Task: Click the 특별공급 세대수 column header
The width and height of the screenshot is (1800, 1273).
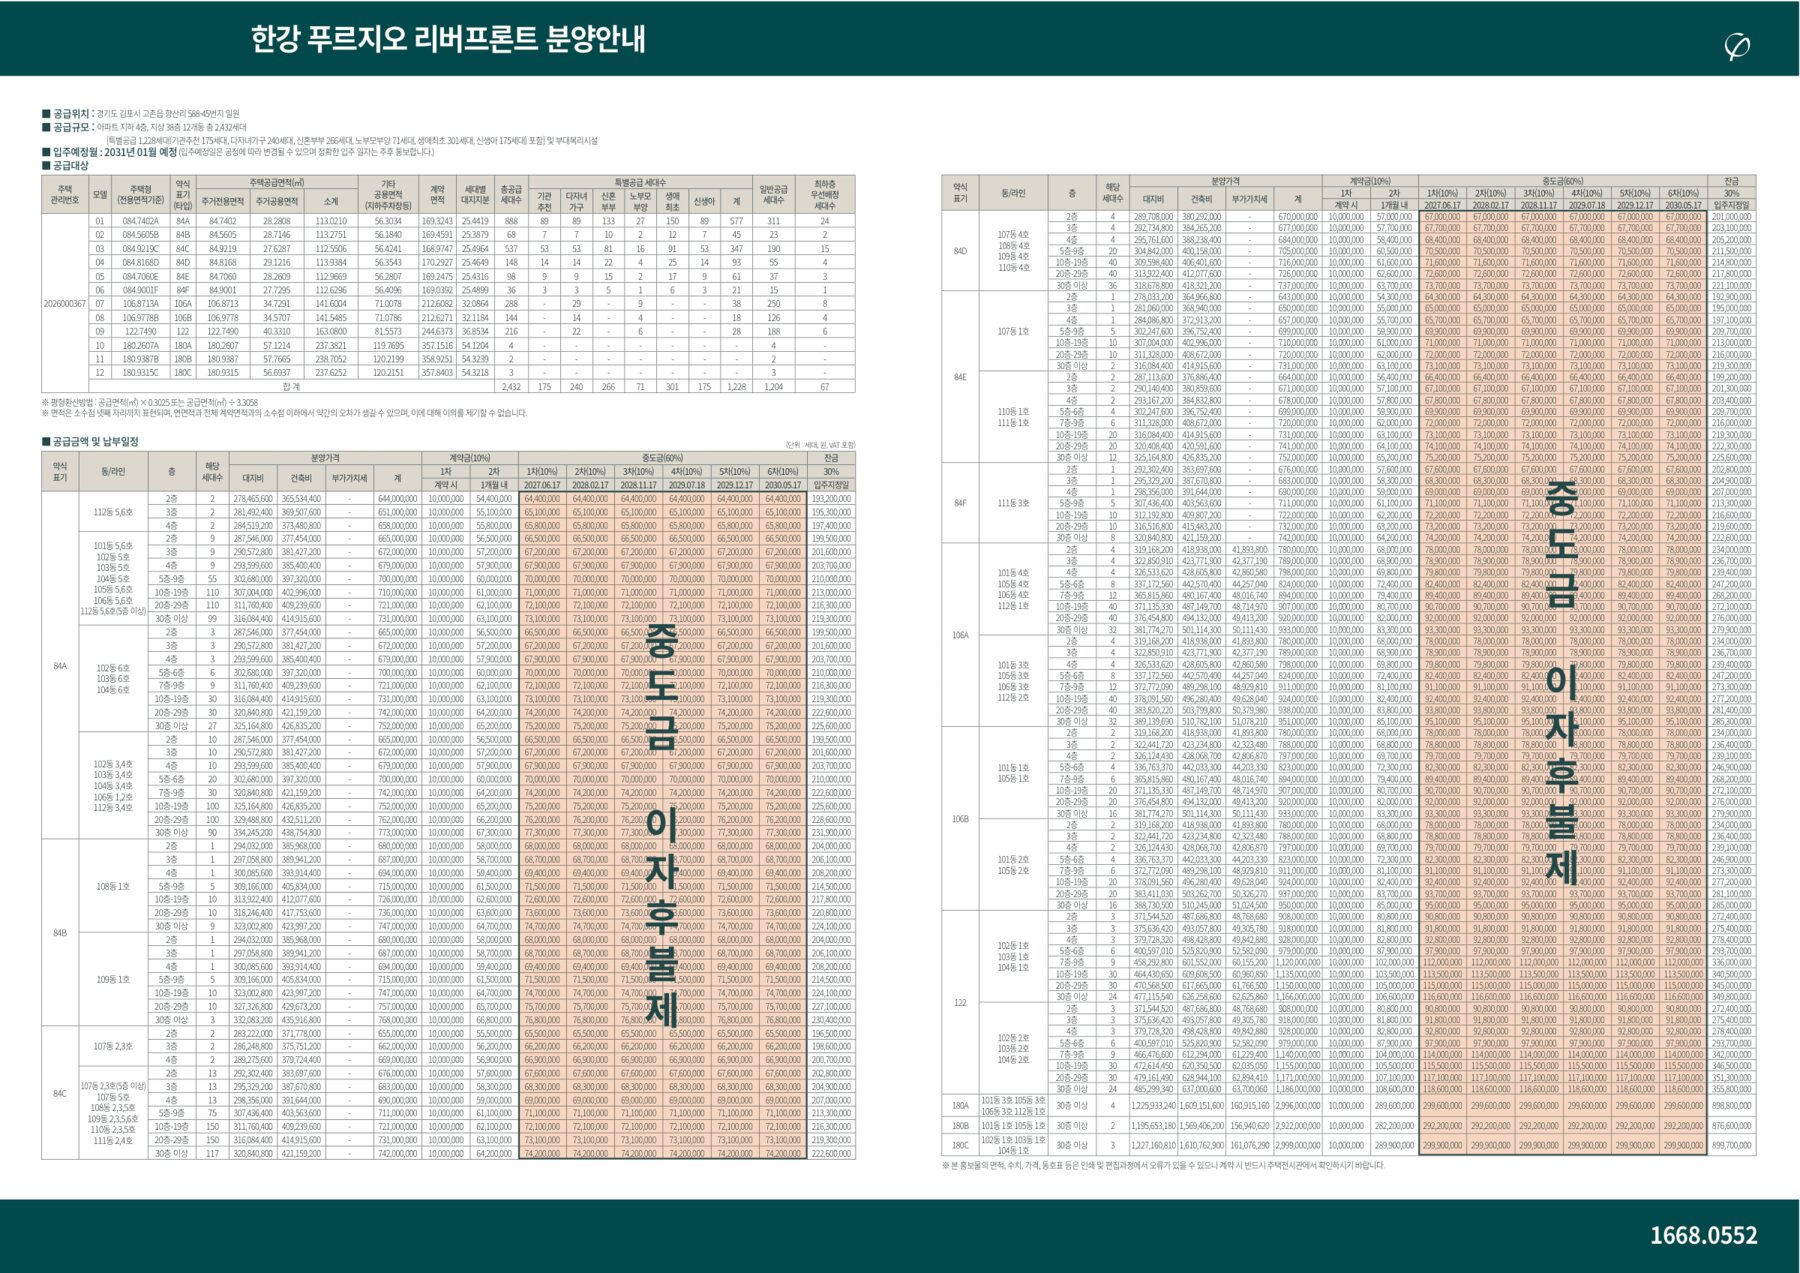Action: [x=640, y=183]
